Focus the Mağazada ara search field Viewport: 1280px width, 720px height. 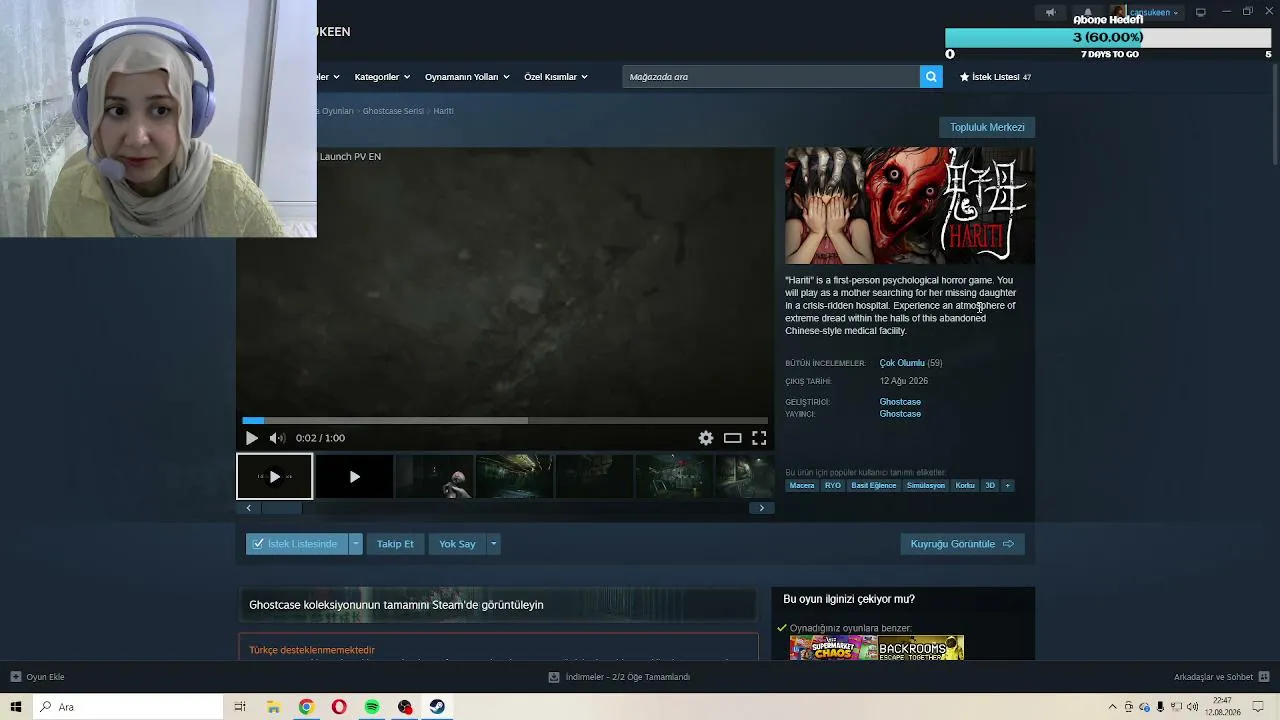pyautogui.click(x=771, y=77)
